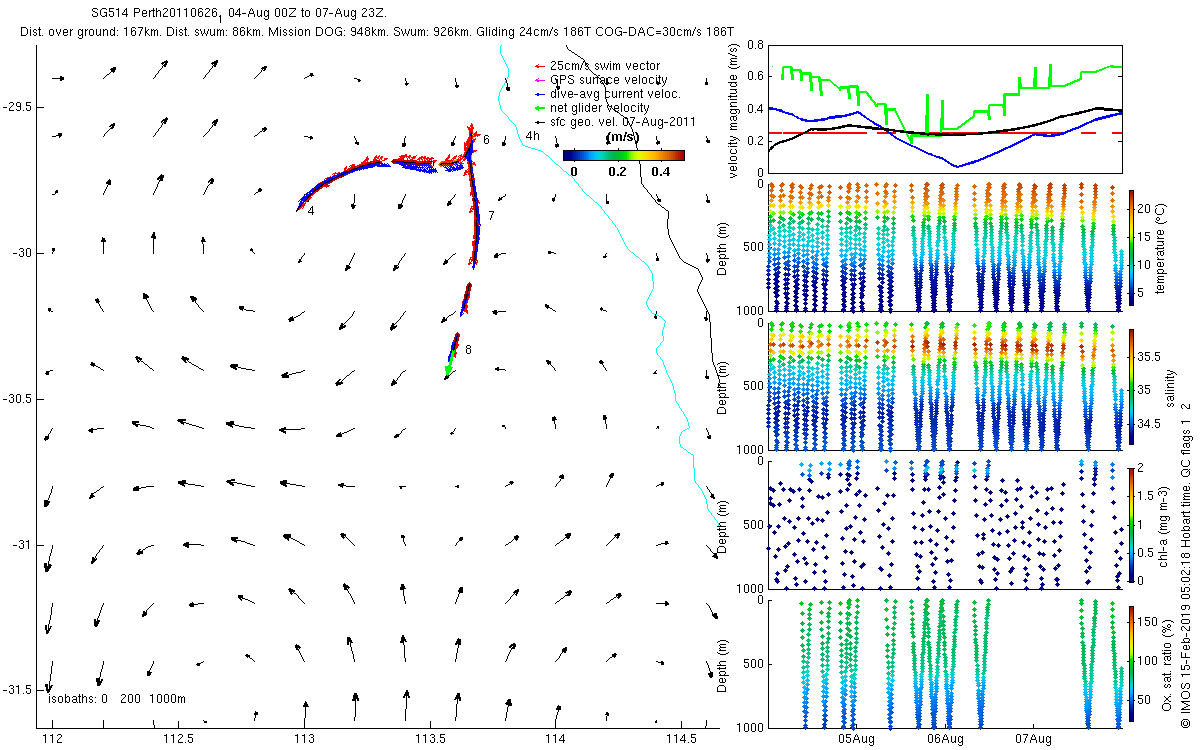Click the chl-a depth profile panel

(945, 524)
